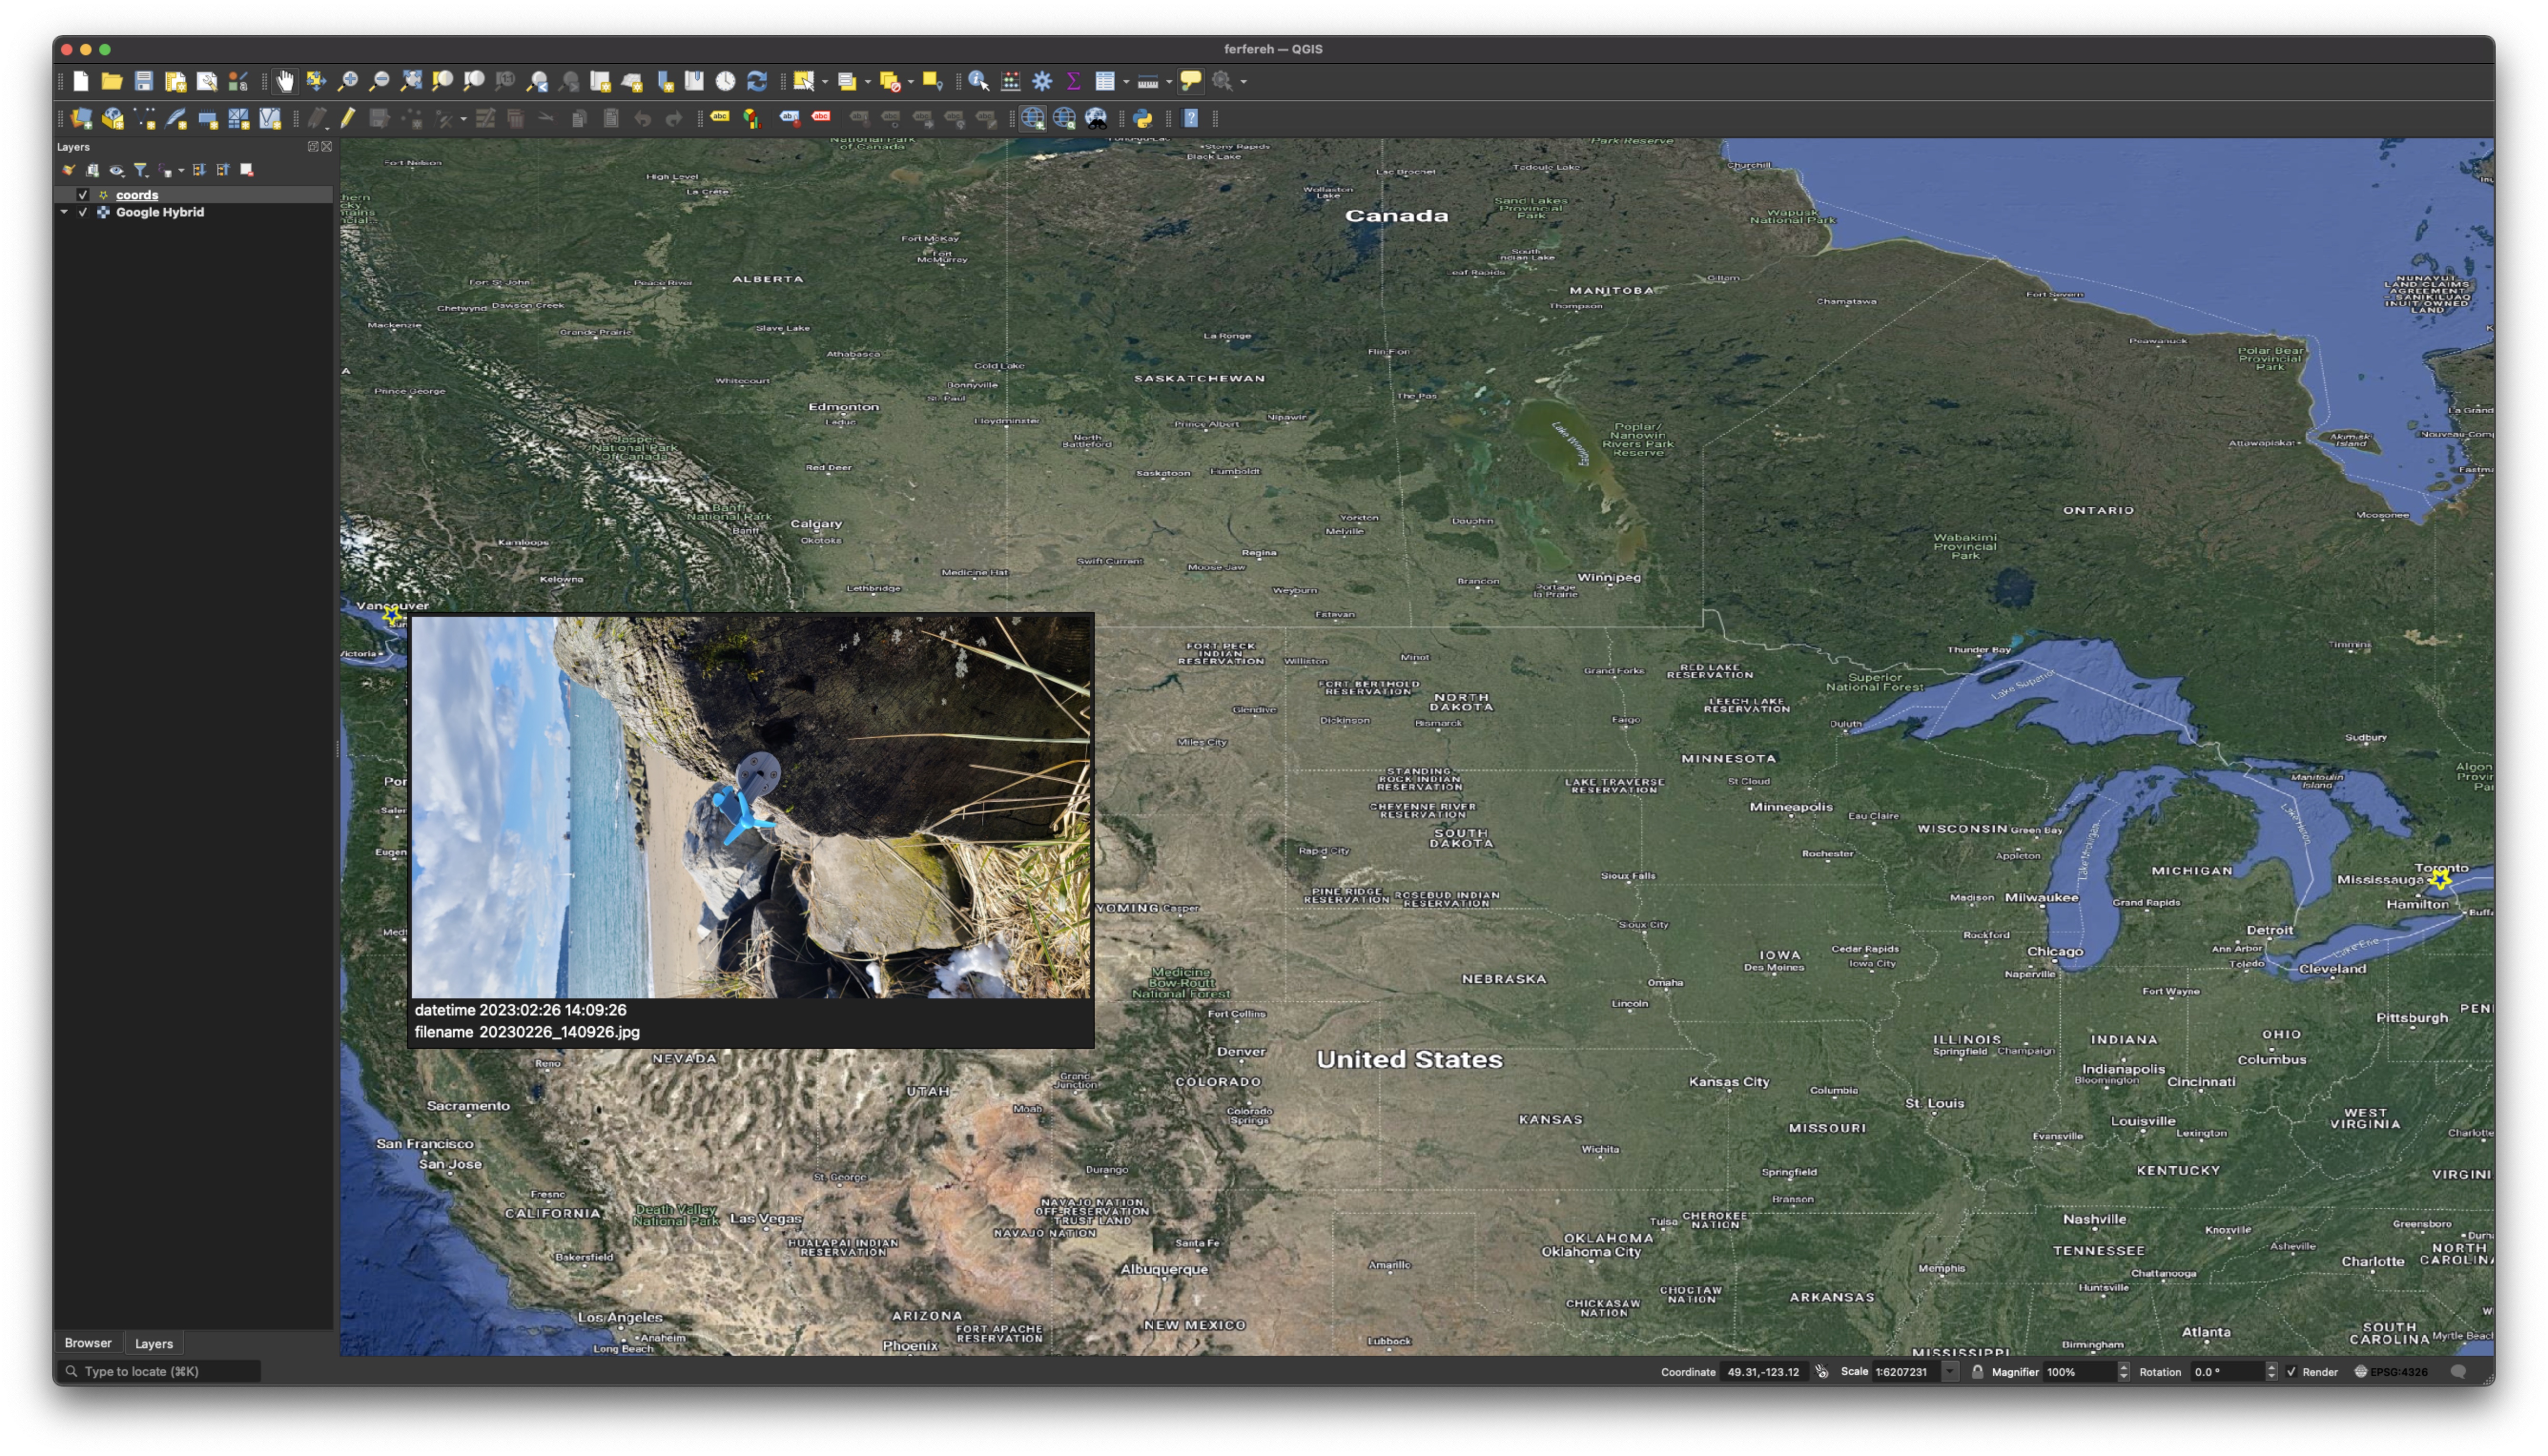The width and height of the screenshot is (2548, 1456).
Task: Save the project using the floppy icon
Action: (x=144, y=82)
